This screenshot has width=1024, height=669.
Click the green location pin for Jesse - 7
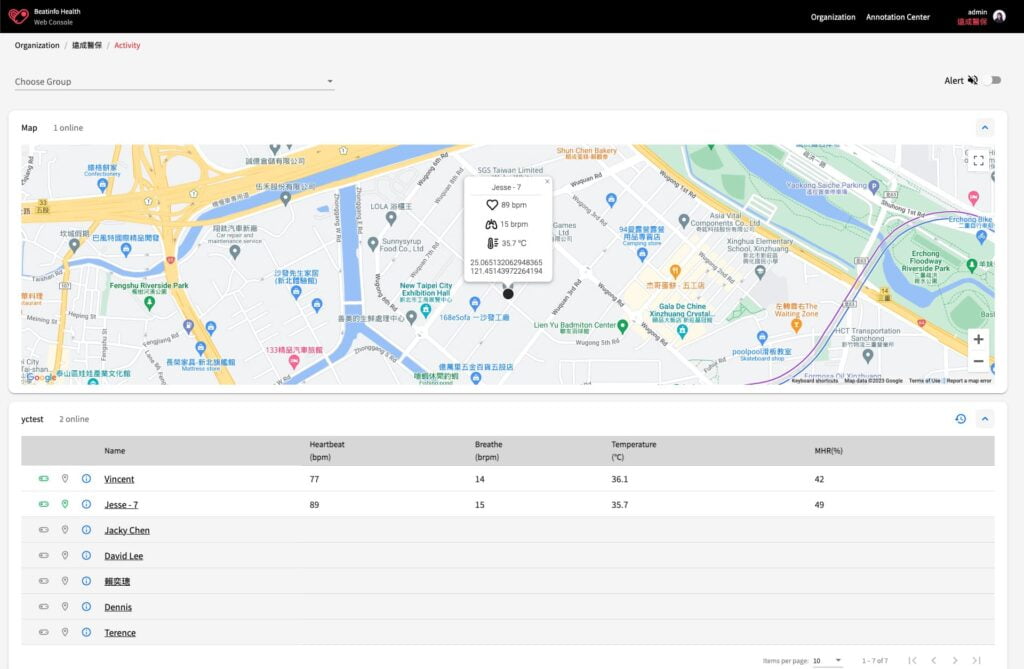(65, 504)
